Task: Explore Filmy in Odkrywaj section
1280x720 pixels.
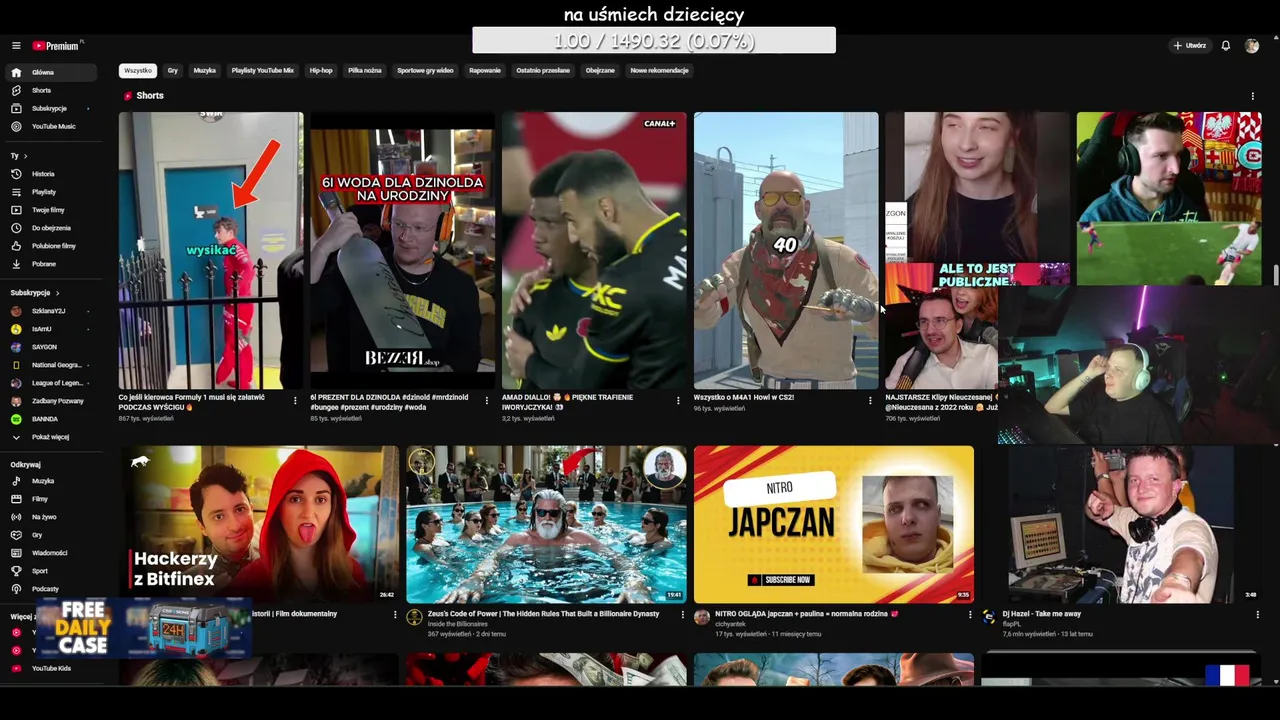Action: [x=49, y=499]
